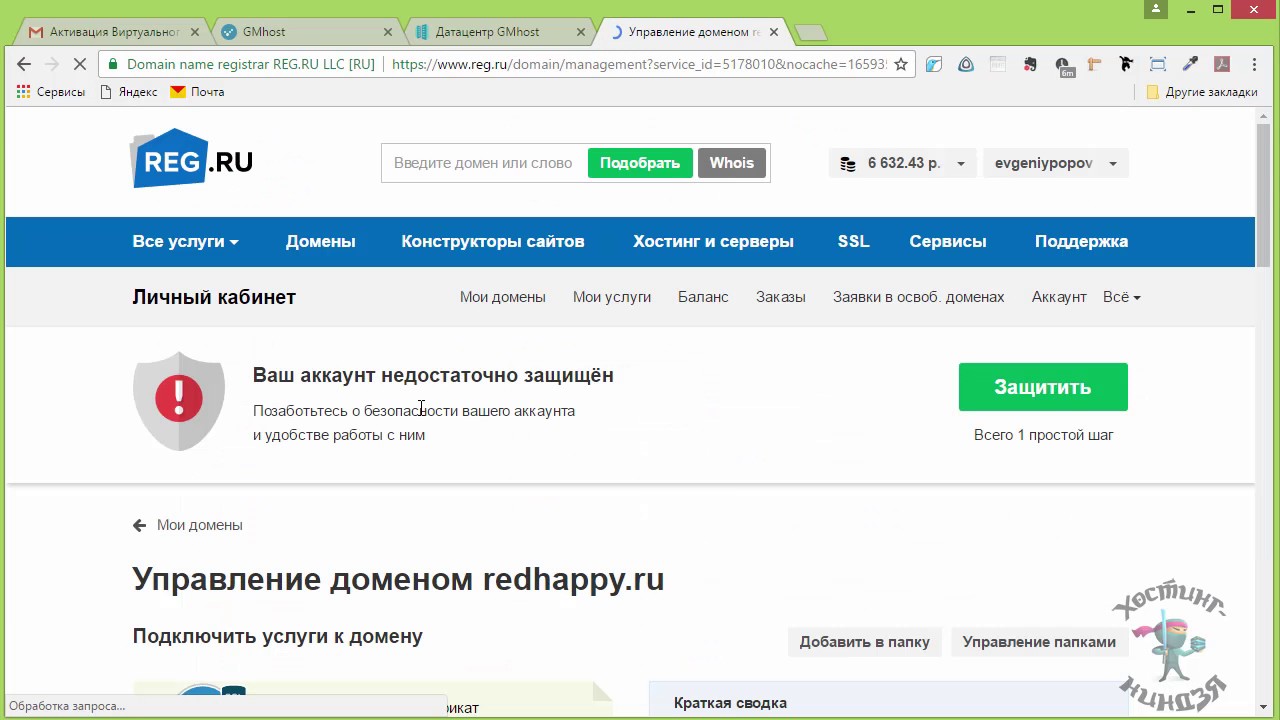Close the Управление доменом tab
Screen dimensions: 1280x720
[773, 32]
